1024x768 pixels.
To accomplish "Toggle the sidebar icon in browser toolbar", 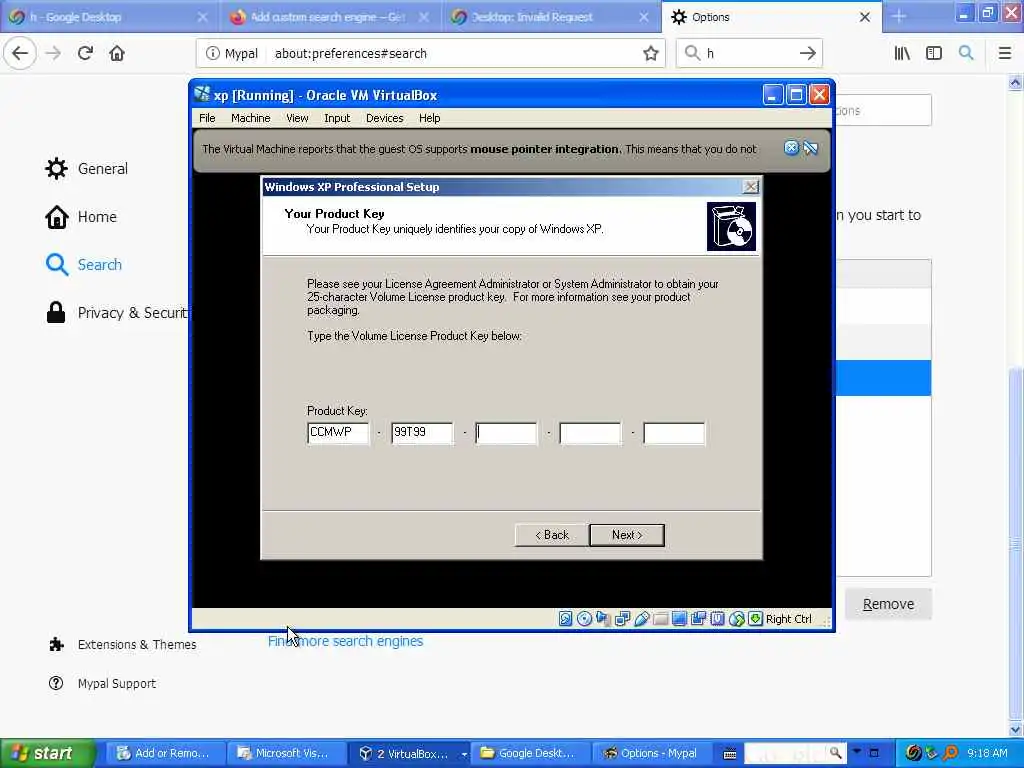I will click(x=934, y=54).
